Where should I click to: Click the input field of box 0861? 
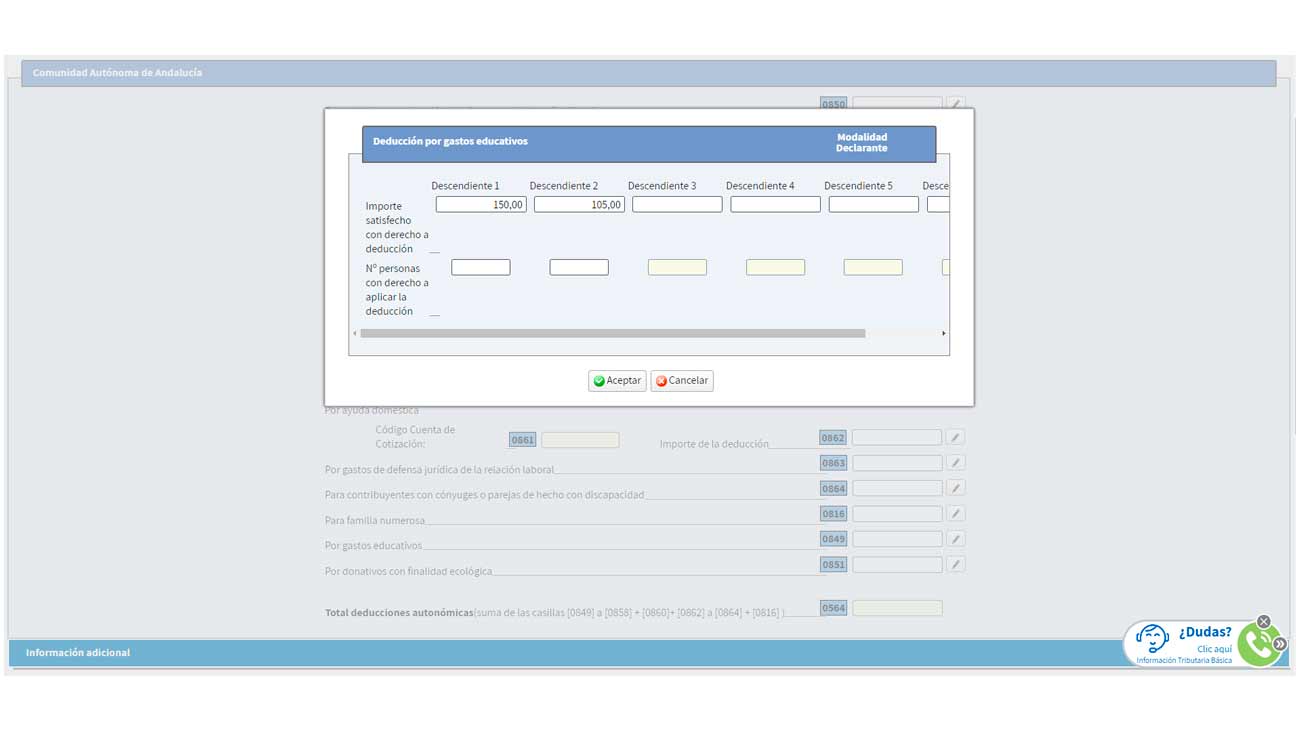click(580, 439)
